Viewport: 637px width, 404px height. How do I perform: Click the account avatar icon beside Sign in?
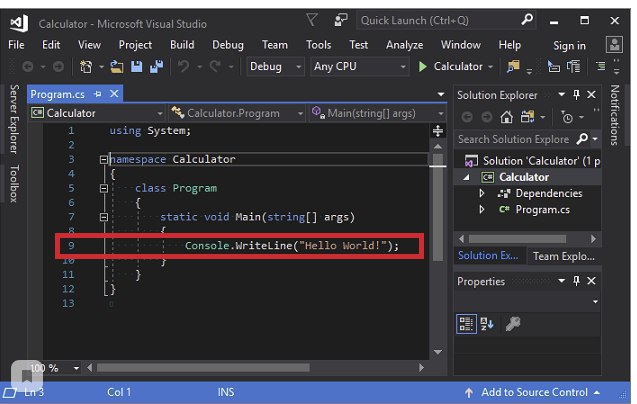pyautogui.click(x=614, y=44)
